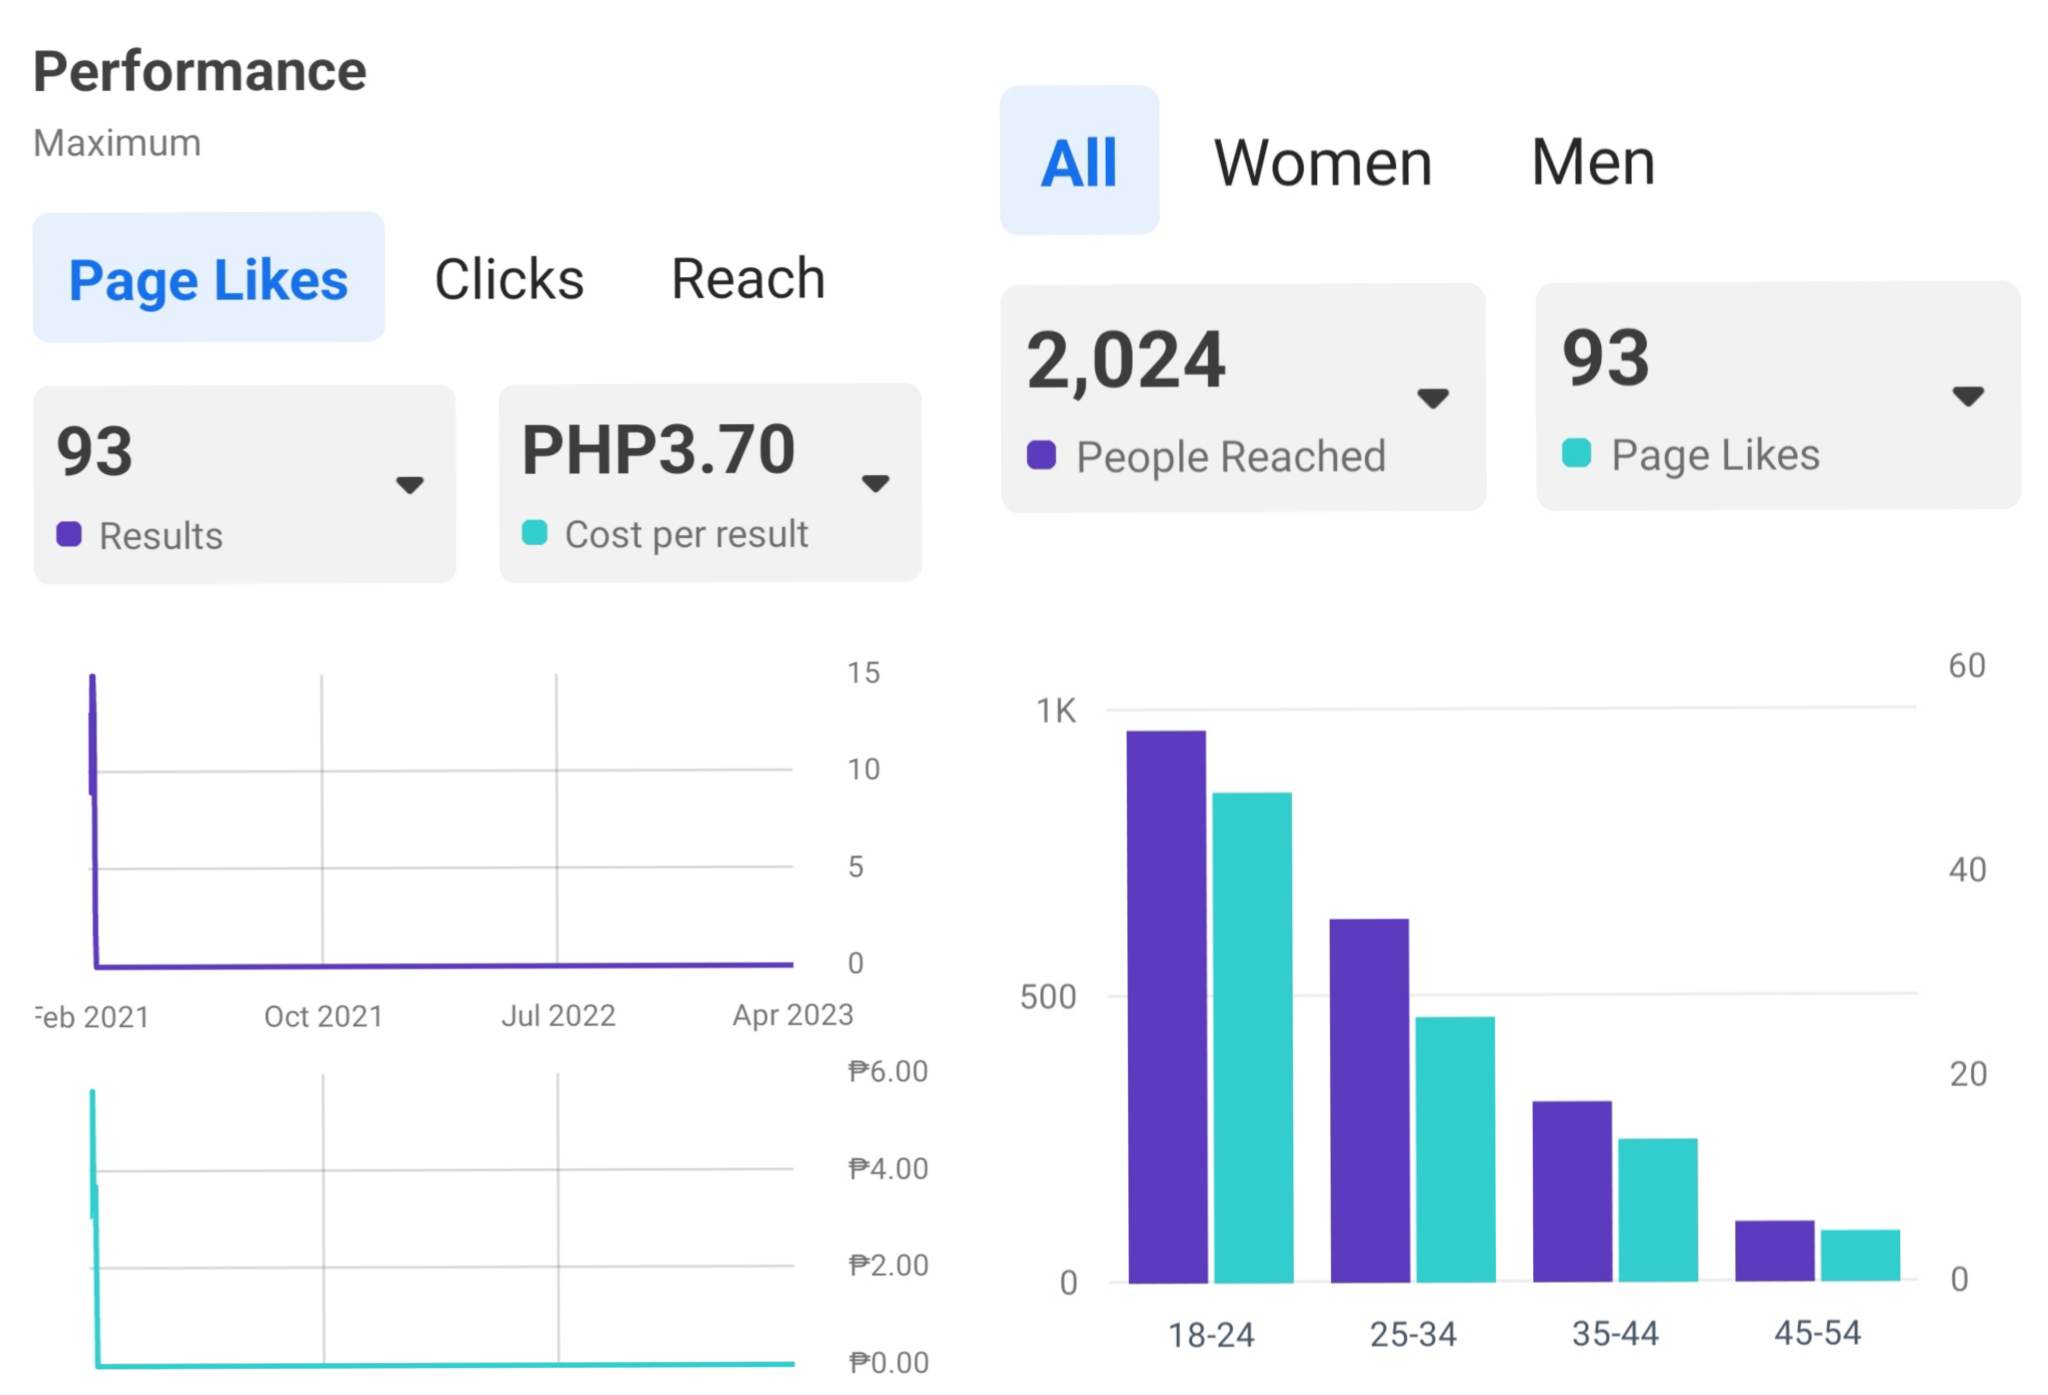Viewport: 2048px width, 1395px height.
Task: Filter audience chart by Women
Action: (1323, 162)
